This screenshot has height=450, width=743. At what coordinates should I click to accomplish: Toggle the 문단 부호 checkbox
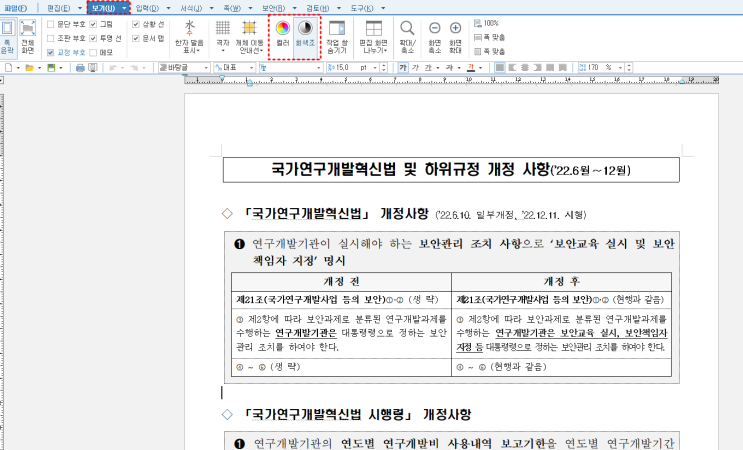tap(50, 24)
